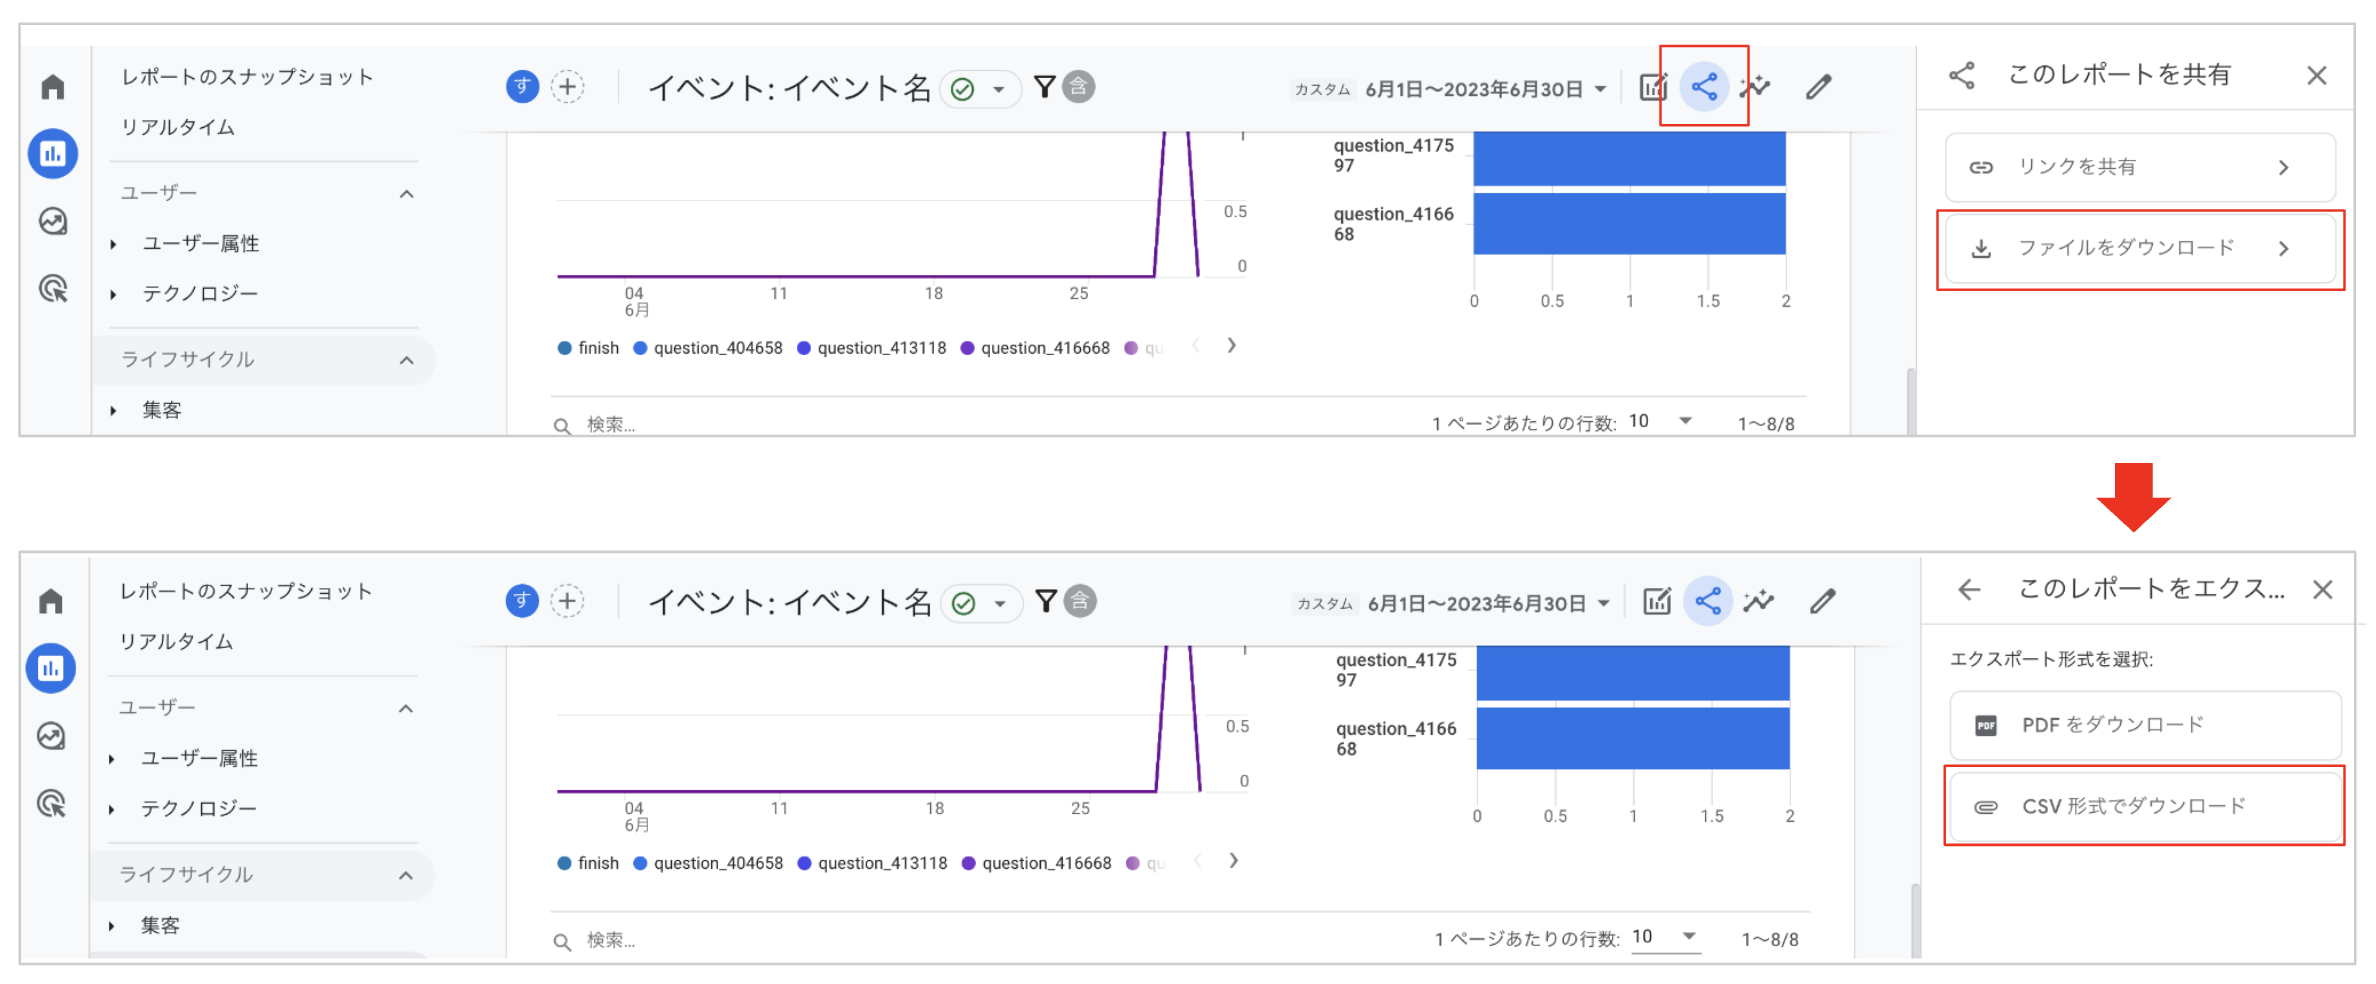Click pencil customize-report icon in share-panel view
This screenshot has width=2376, height=984.
[x=1819, y=87]
